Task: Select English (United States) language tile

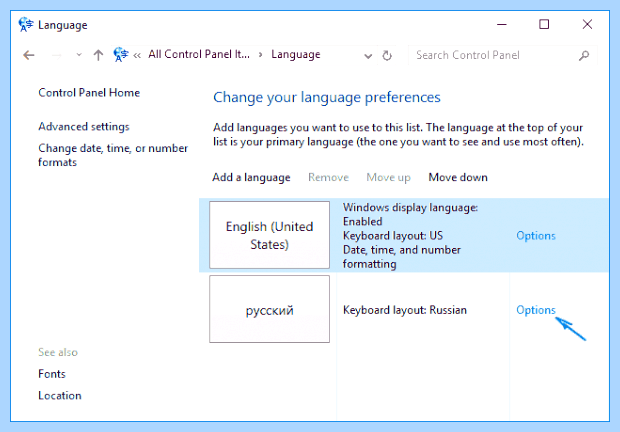Action: [269, 235]
